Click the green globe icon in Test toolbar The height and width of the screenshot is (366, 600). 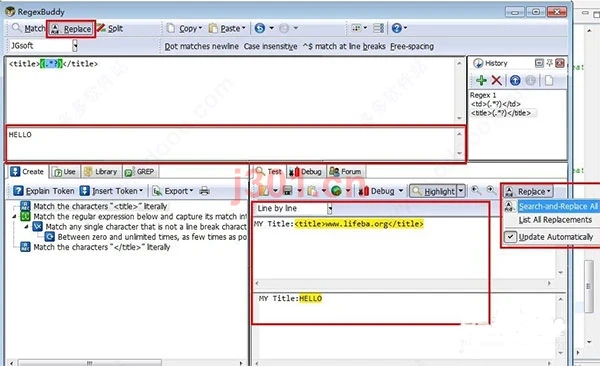point(336,191)
